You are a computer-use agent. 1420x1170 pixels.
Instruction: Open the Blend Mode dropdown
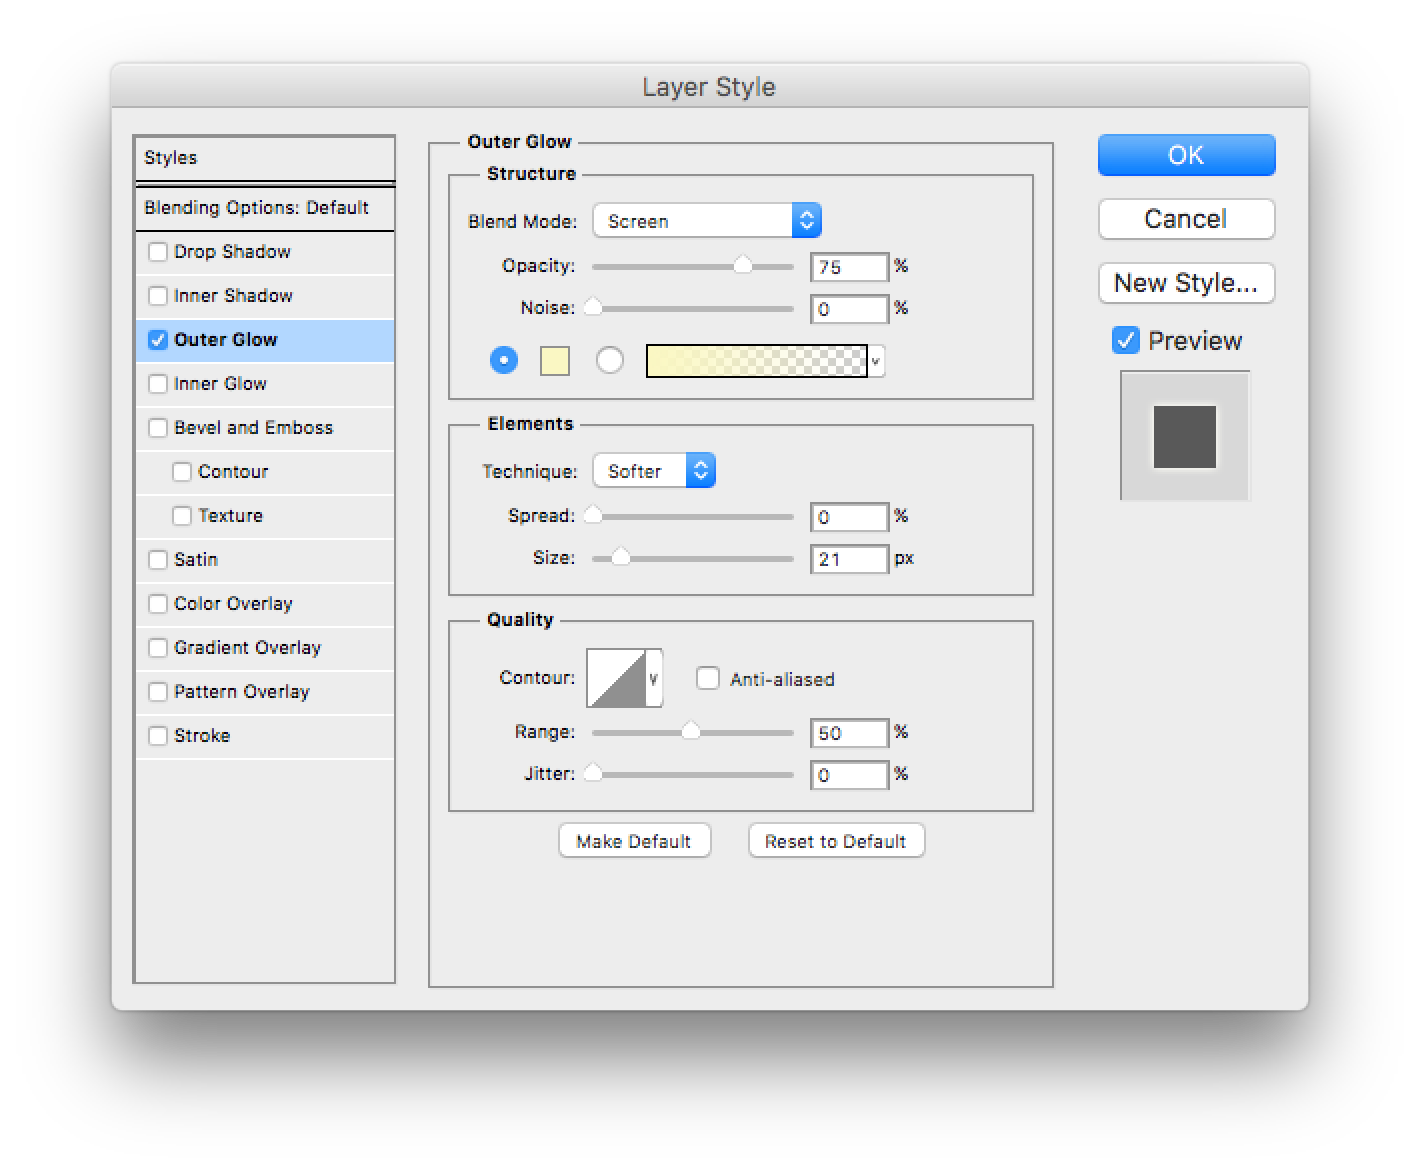tap(707, 221)
